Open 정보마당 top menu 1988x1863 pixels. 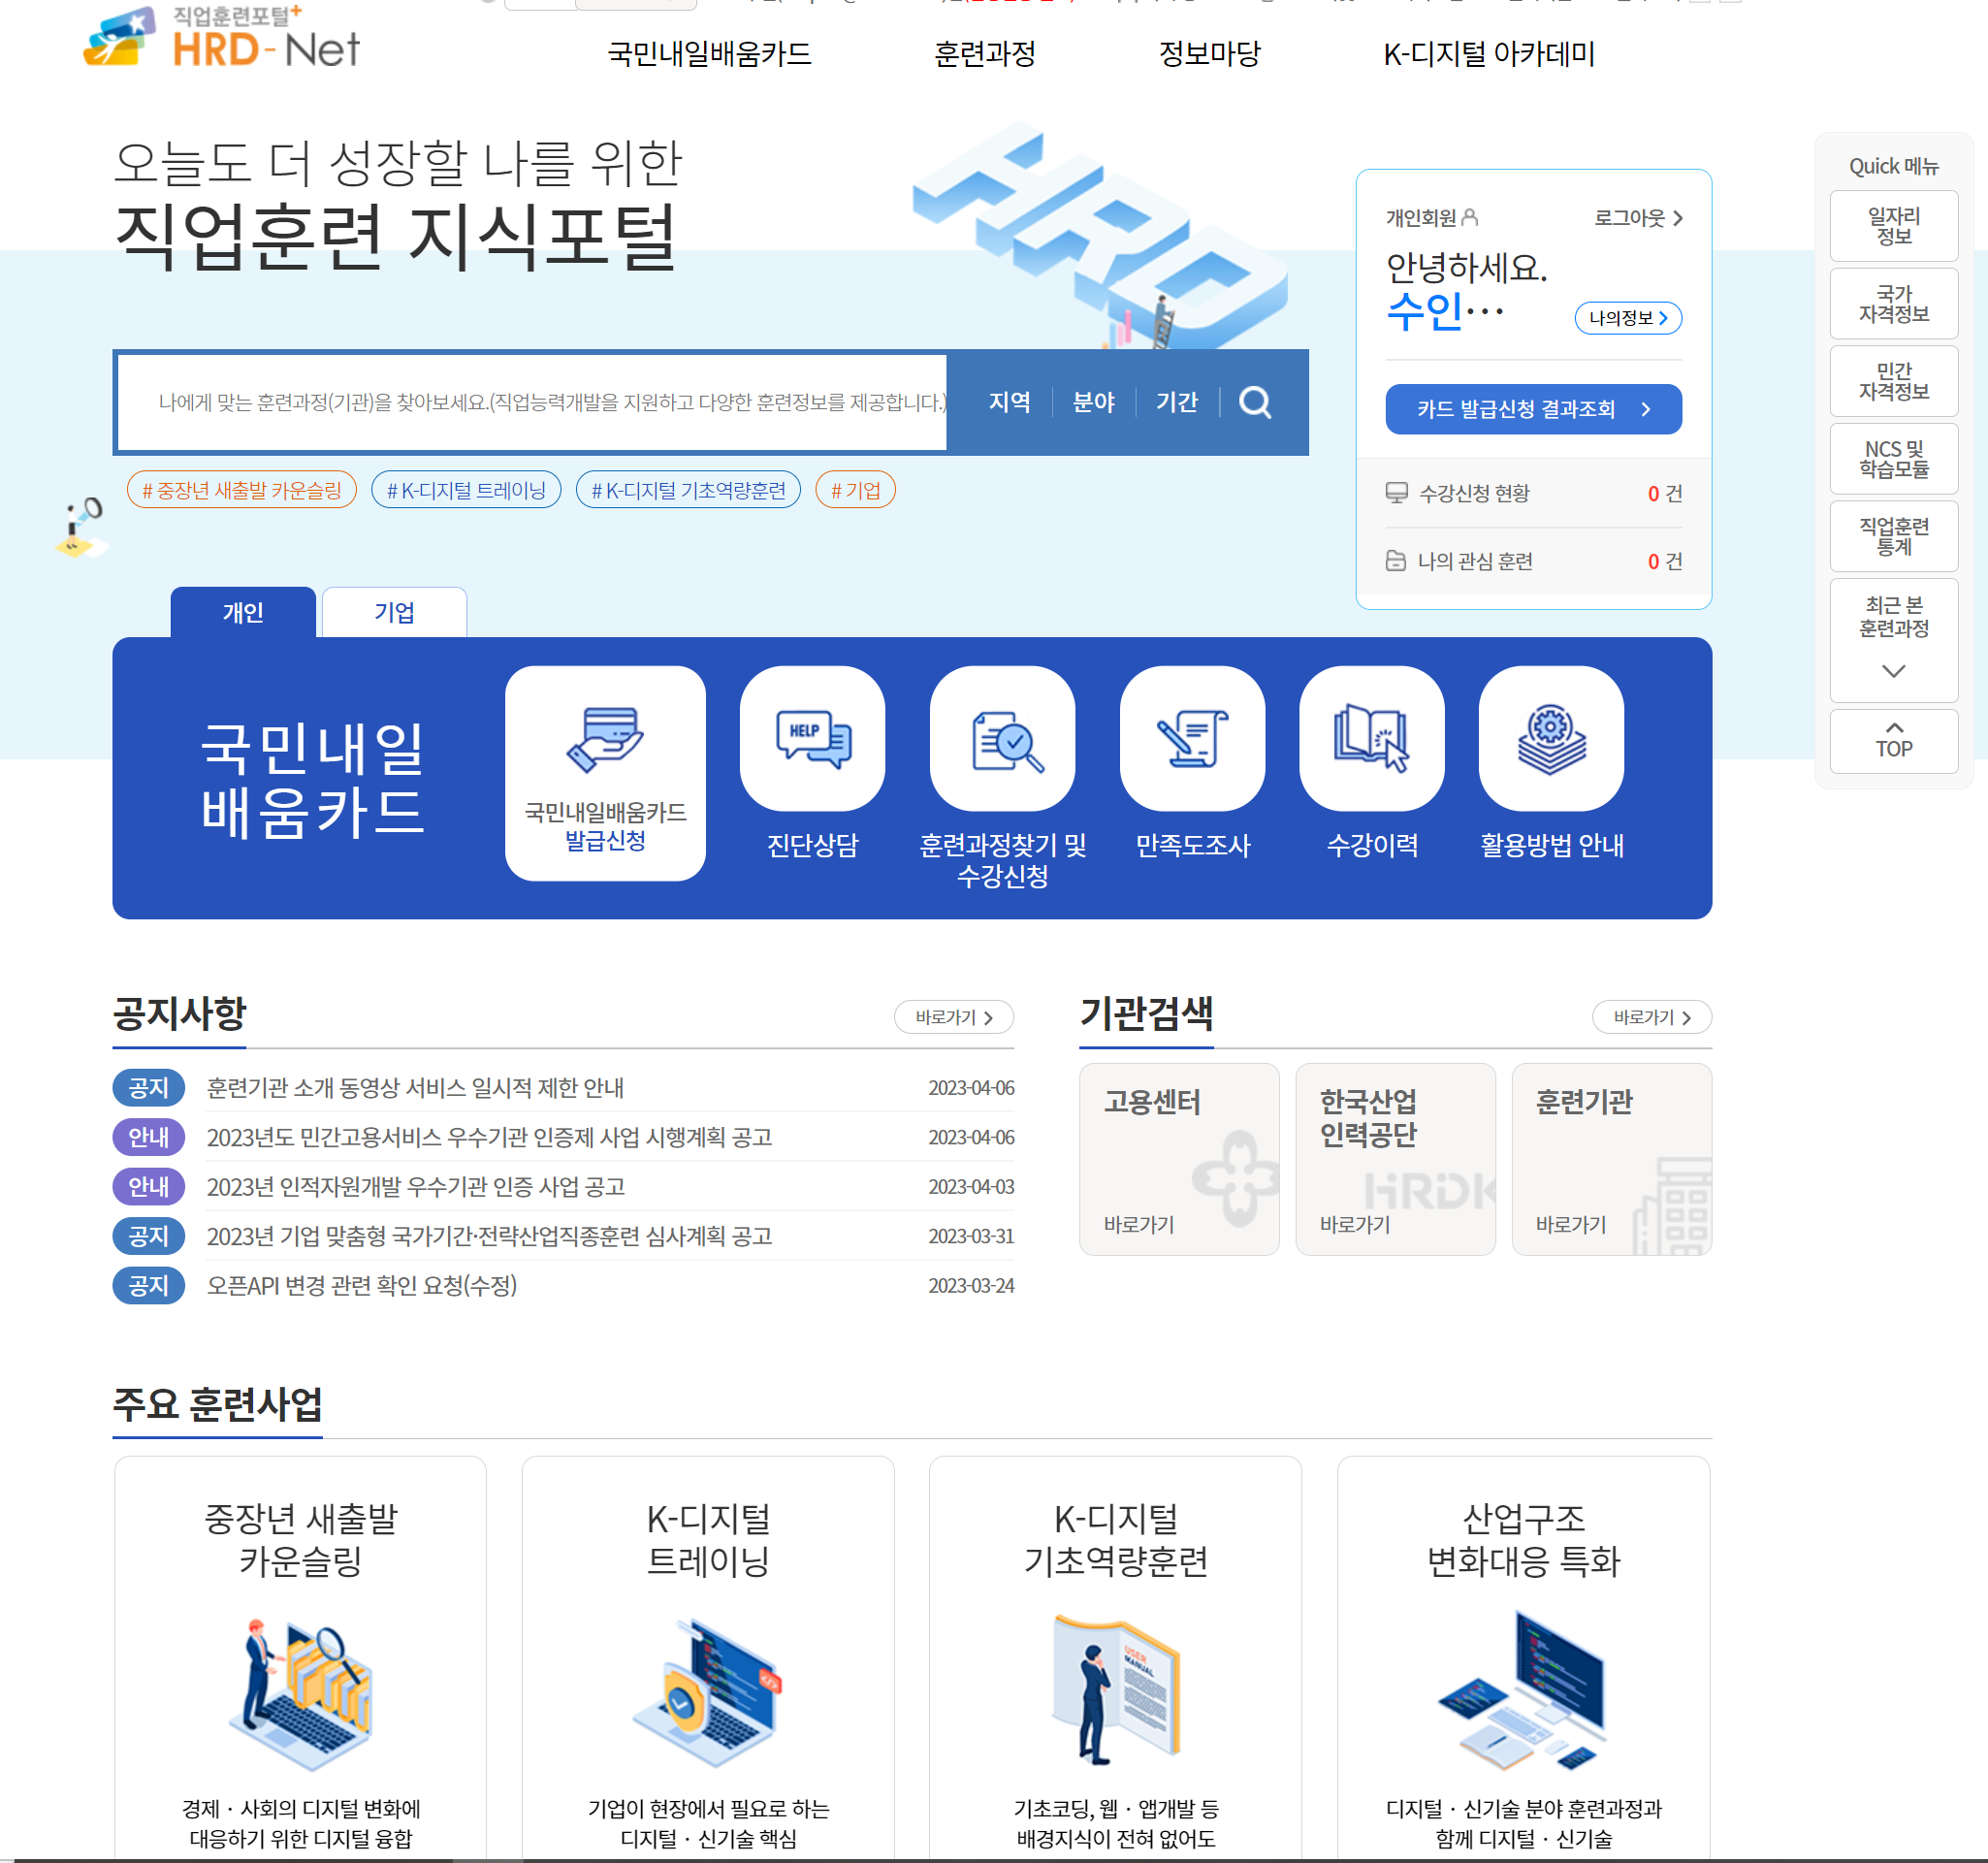pos(1209,53)
